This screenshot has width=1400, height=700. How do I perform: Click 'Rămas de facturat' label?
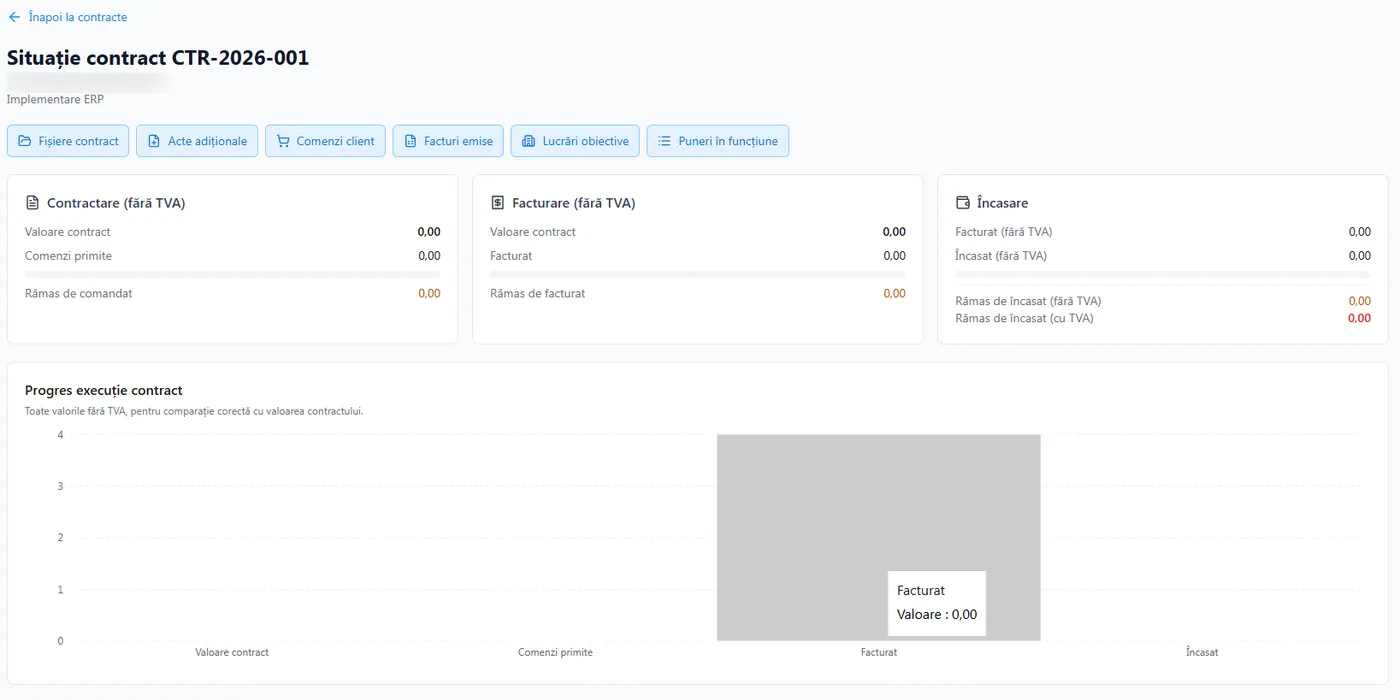tap(538, 294)
